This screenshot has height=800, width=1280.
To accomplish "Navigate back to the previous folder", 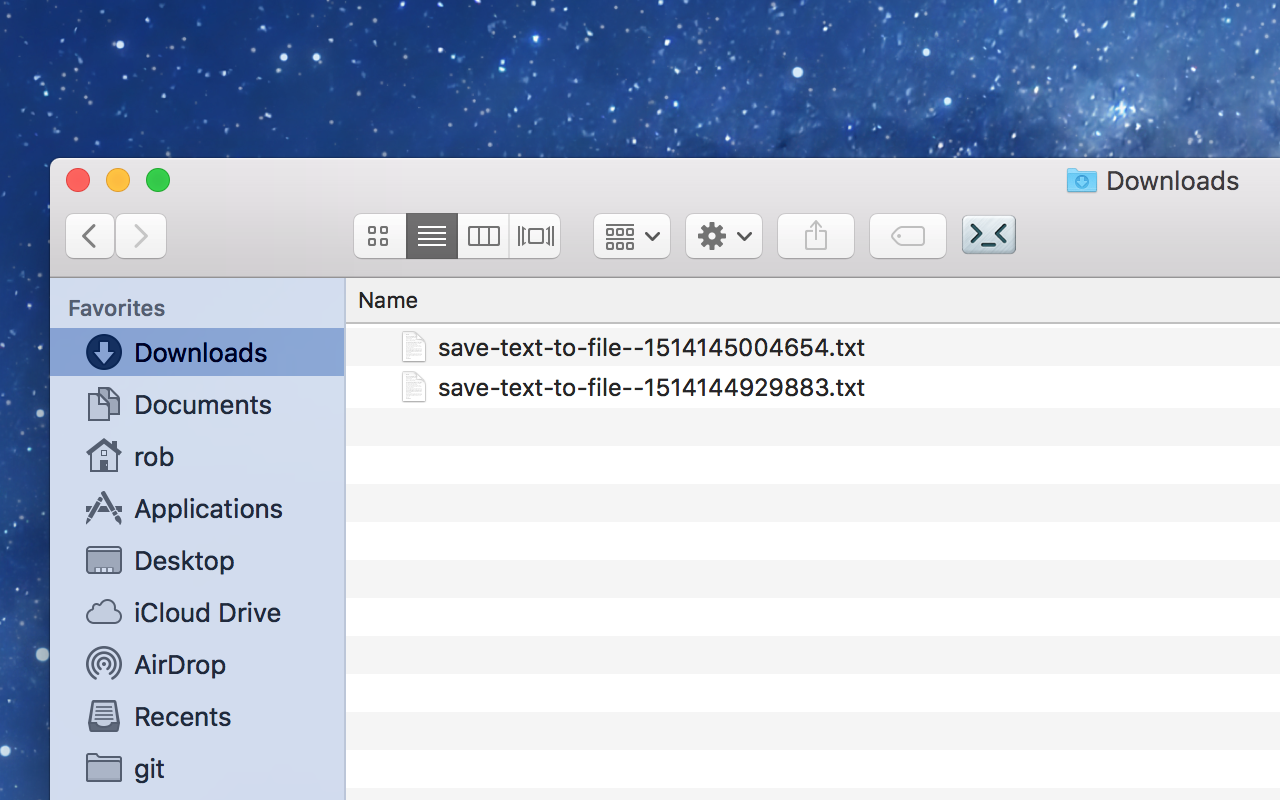I will point(90,236).
